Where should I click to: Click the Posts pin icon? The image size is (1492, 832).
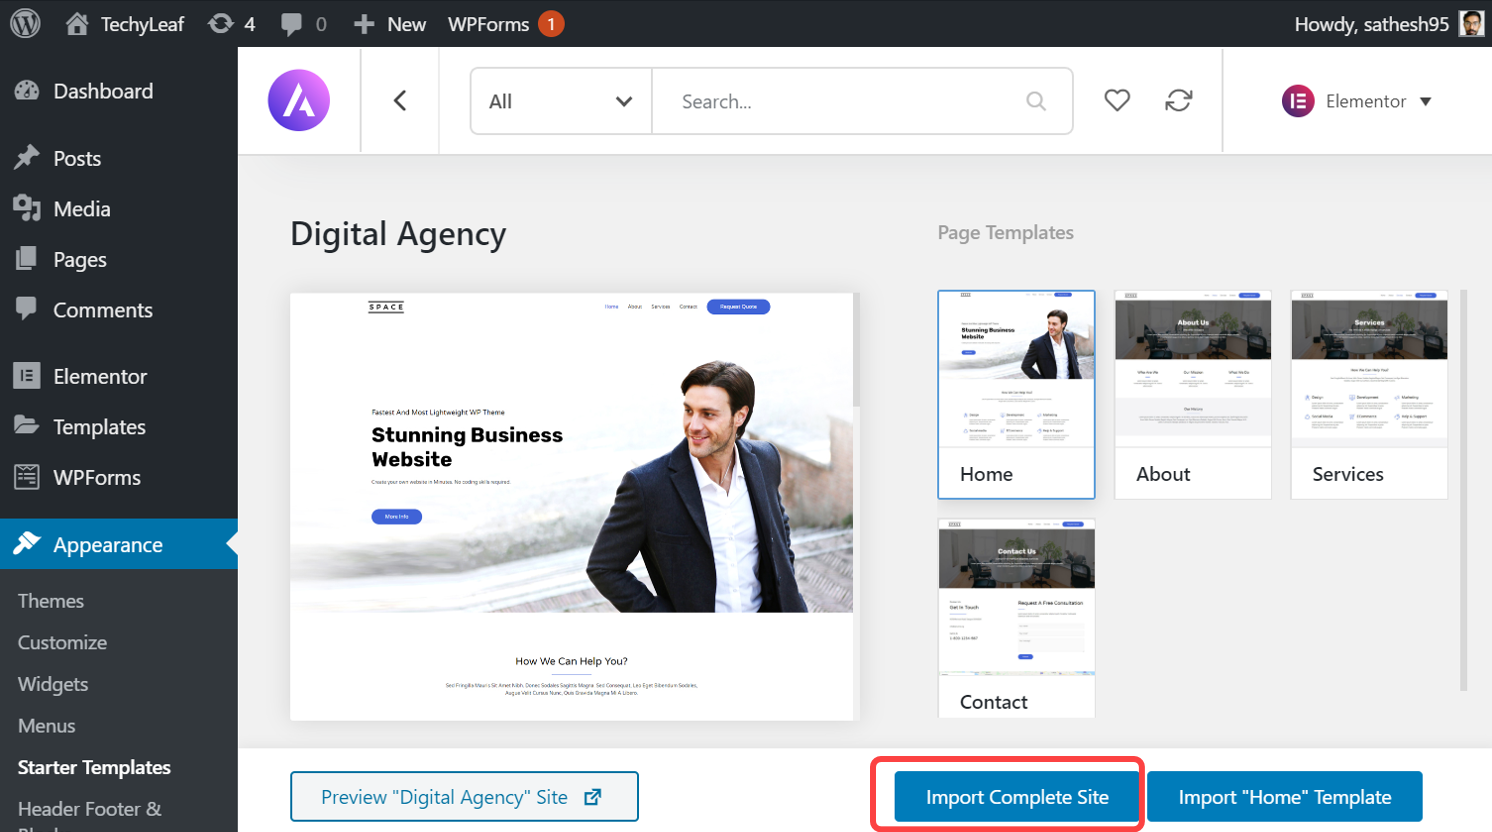click(27, 157)
